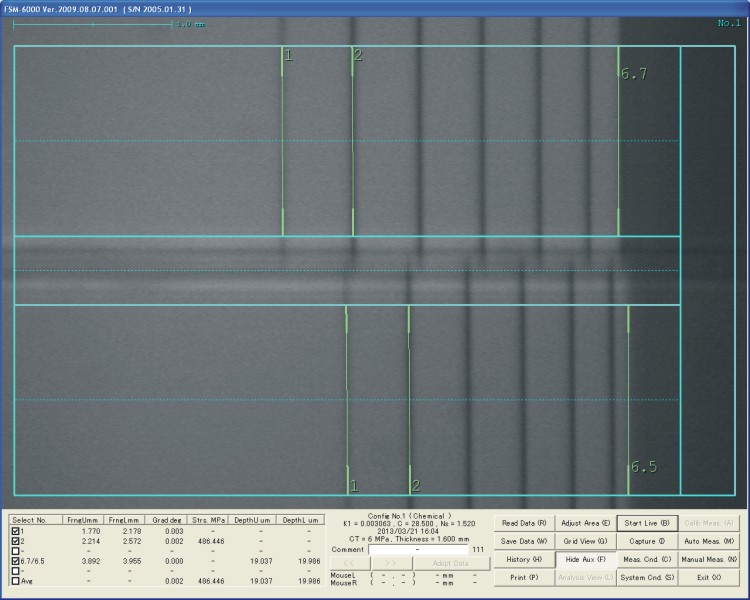
Task: Uncheck the fringe 2 row checkbox
Action: (15, 540)
